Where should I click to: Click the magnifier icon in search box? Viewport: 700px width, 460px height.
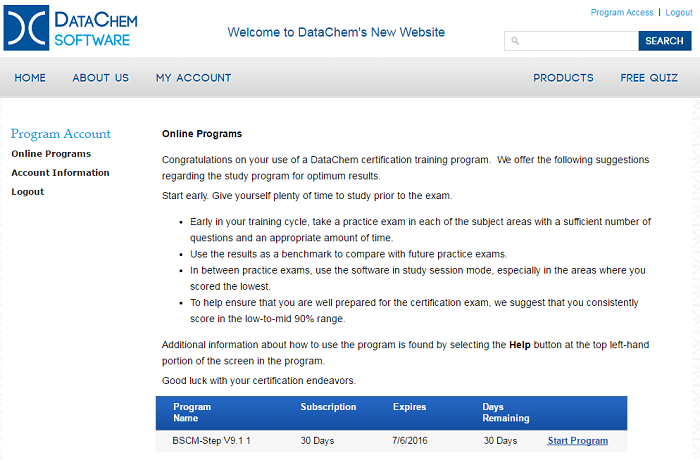click(x=515, y=41)
